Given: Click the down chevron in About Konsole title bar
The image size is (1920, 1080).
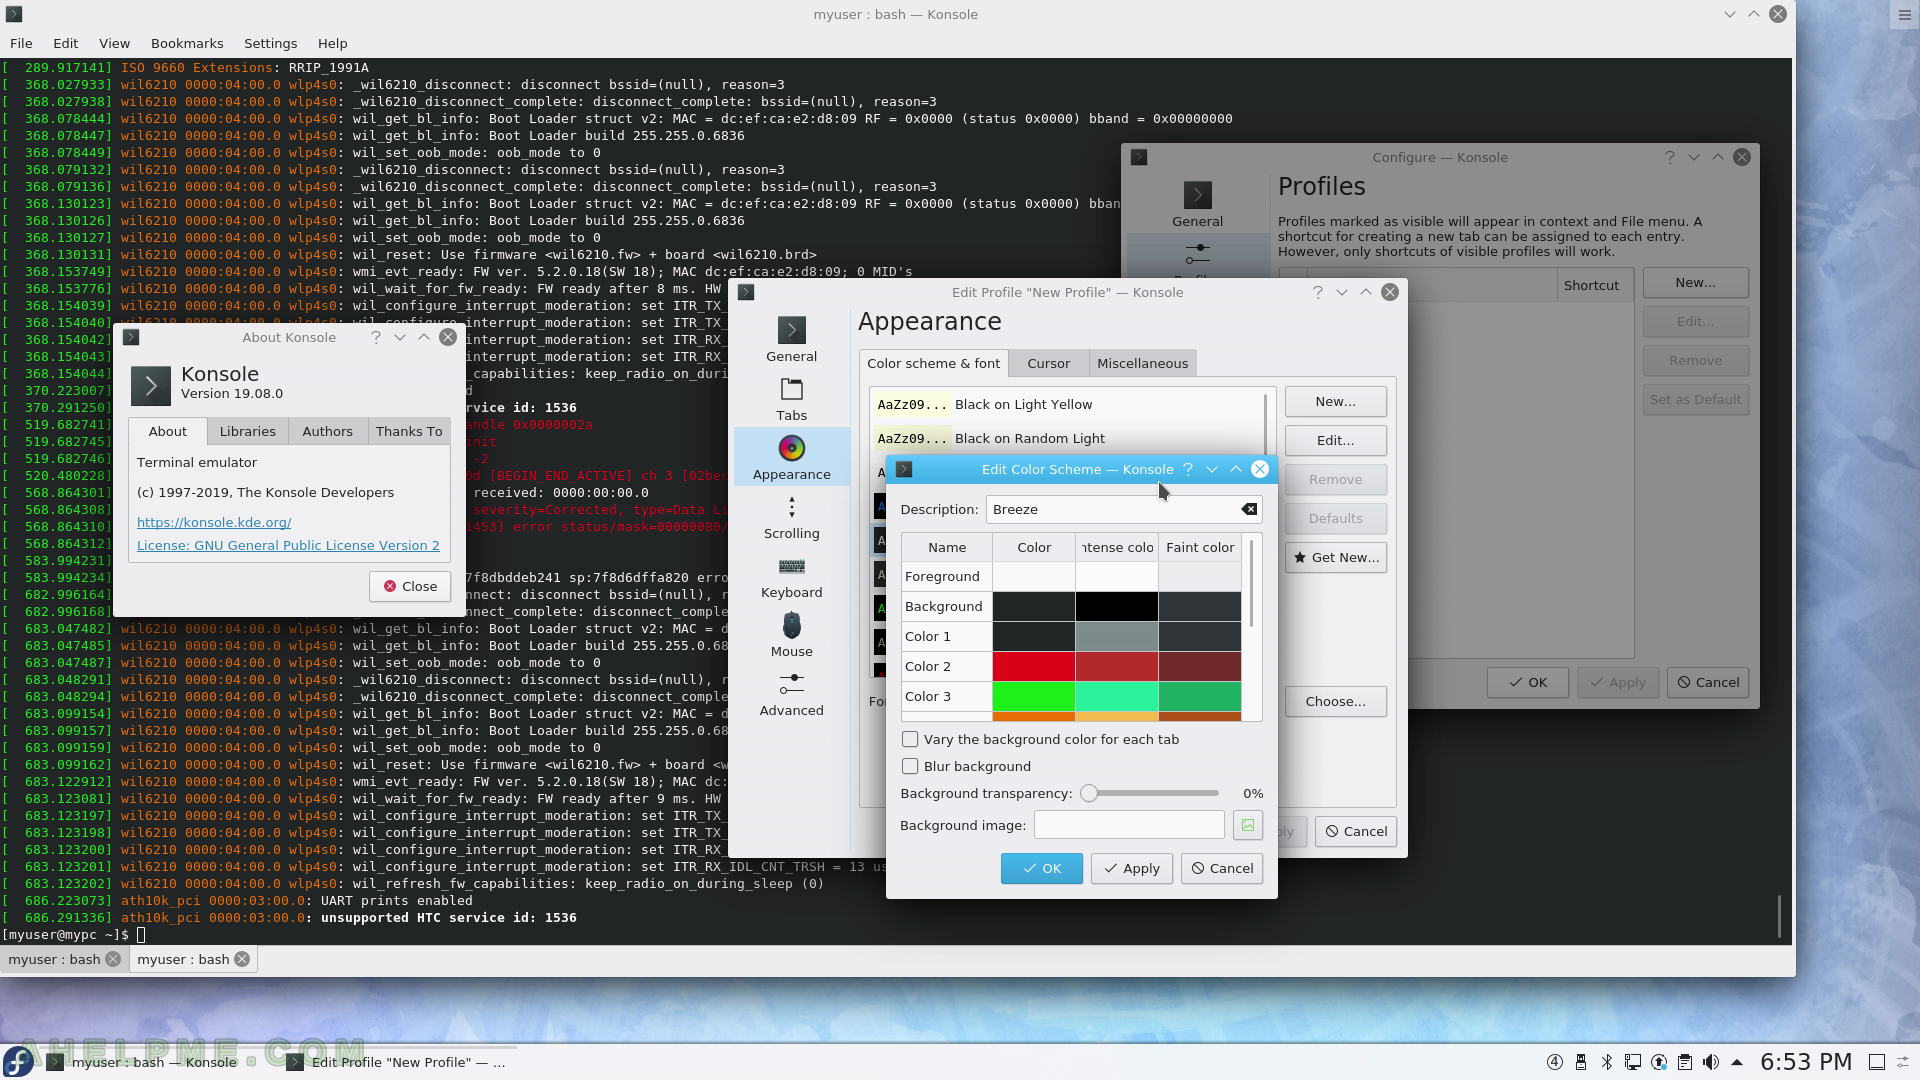Looking at the screenshot, I should pos(400,337).
